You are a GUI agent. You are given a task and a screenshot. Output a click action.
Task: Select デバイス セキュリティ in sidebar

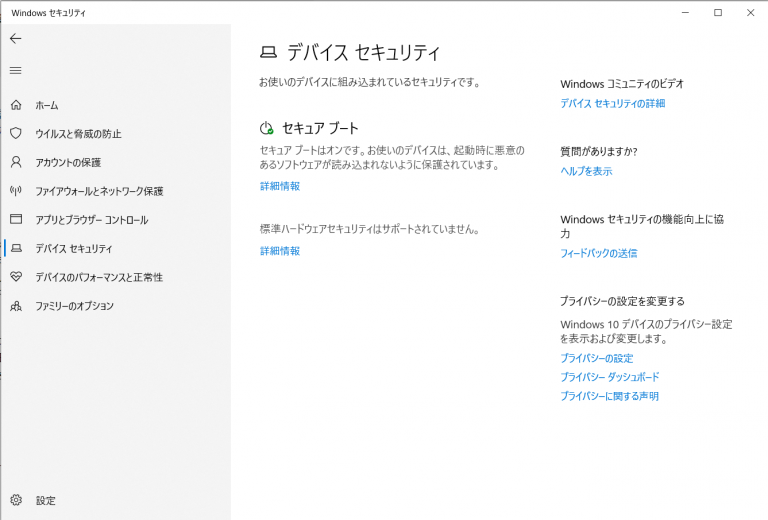point(74,249)
